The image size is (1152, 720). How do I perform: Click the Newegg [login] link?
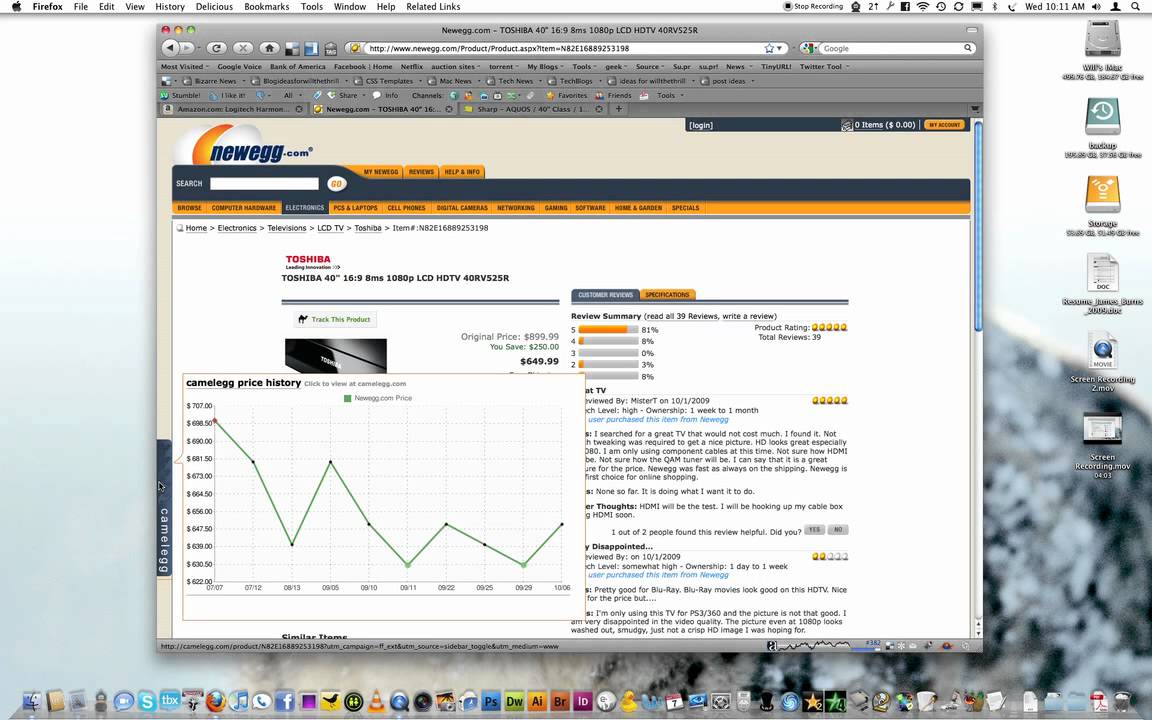(x=700, y=125)
